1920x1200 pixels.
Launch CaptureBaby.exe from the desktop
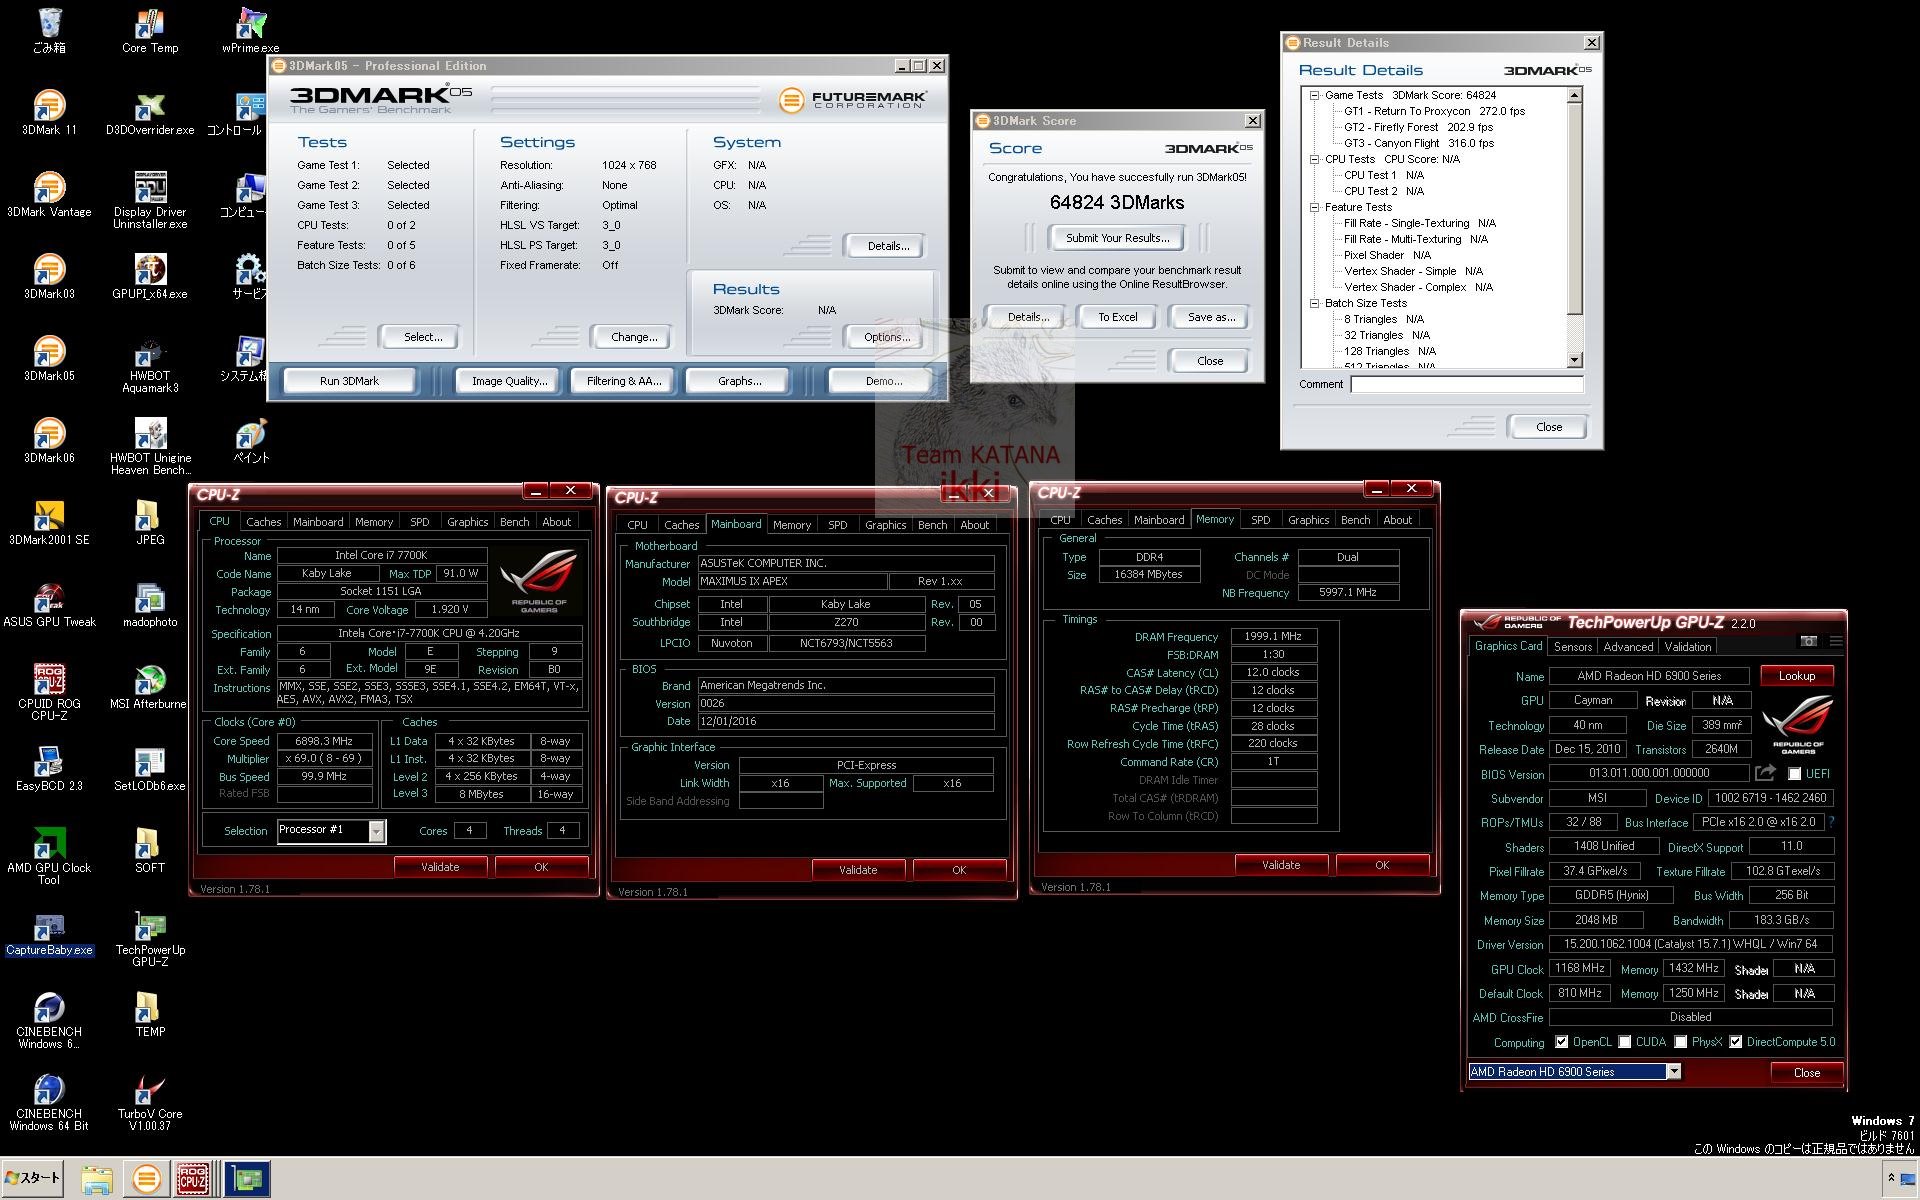pyautogui.click(x=49, y=933)
